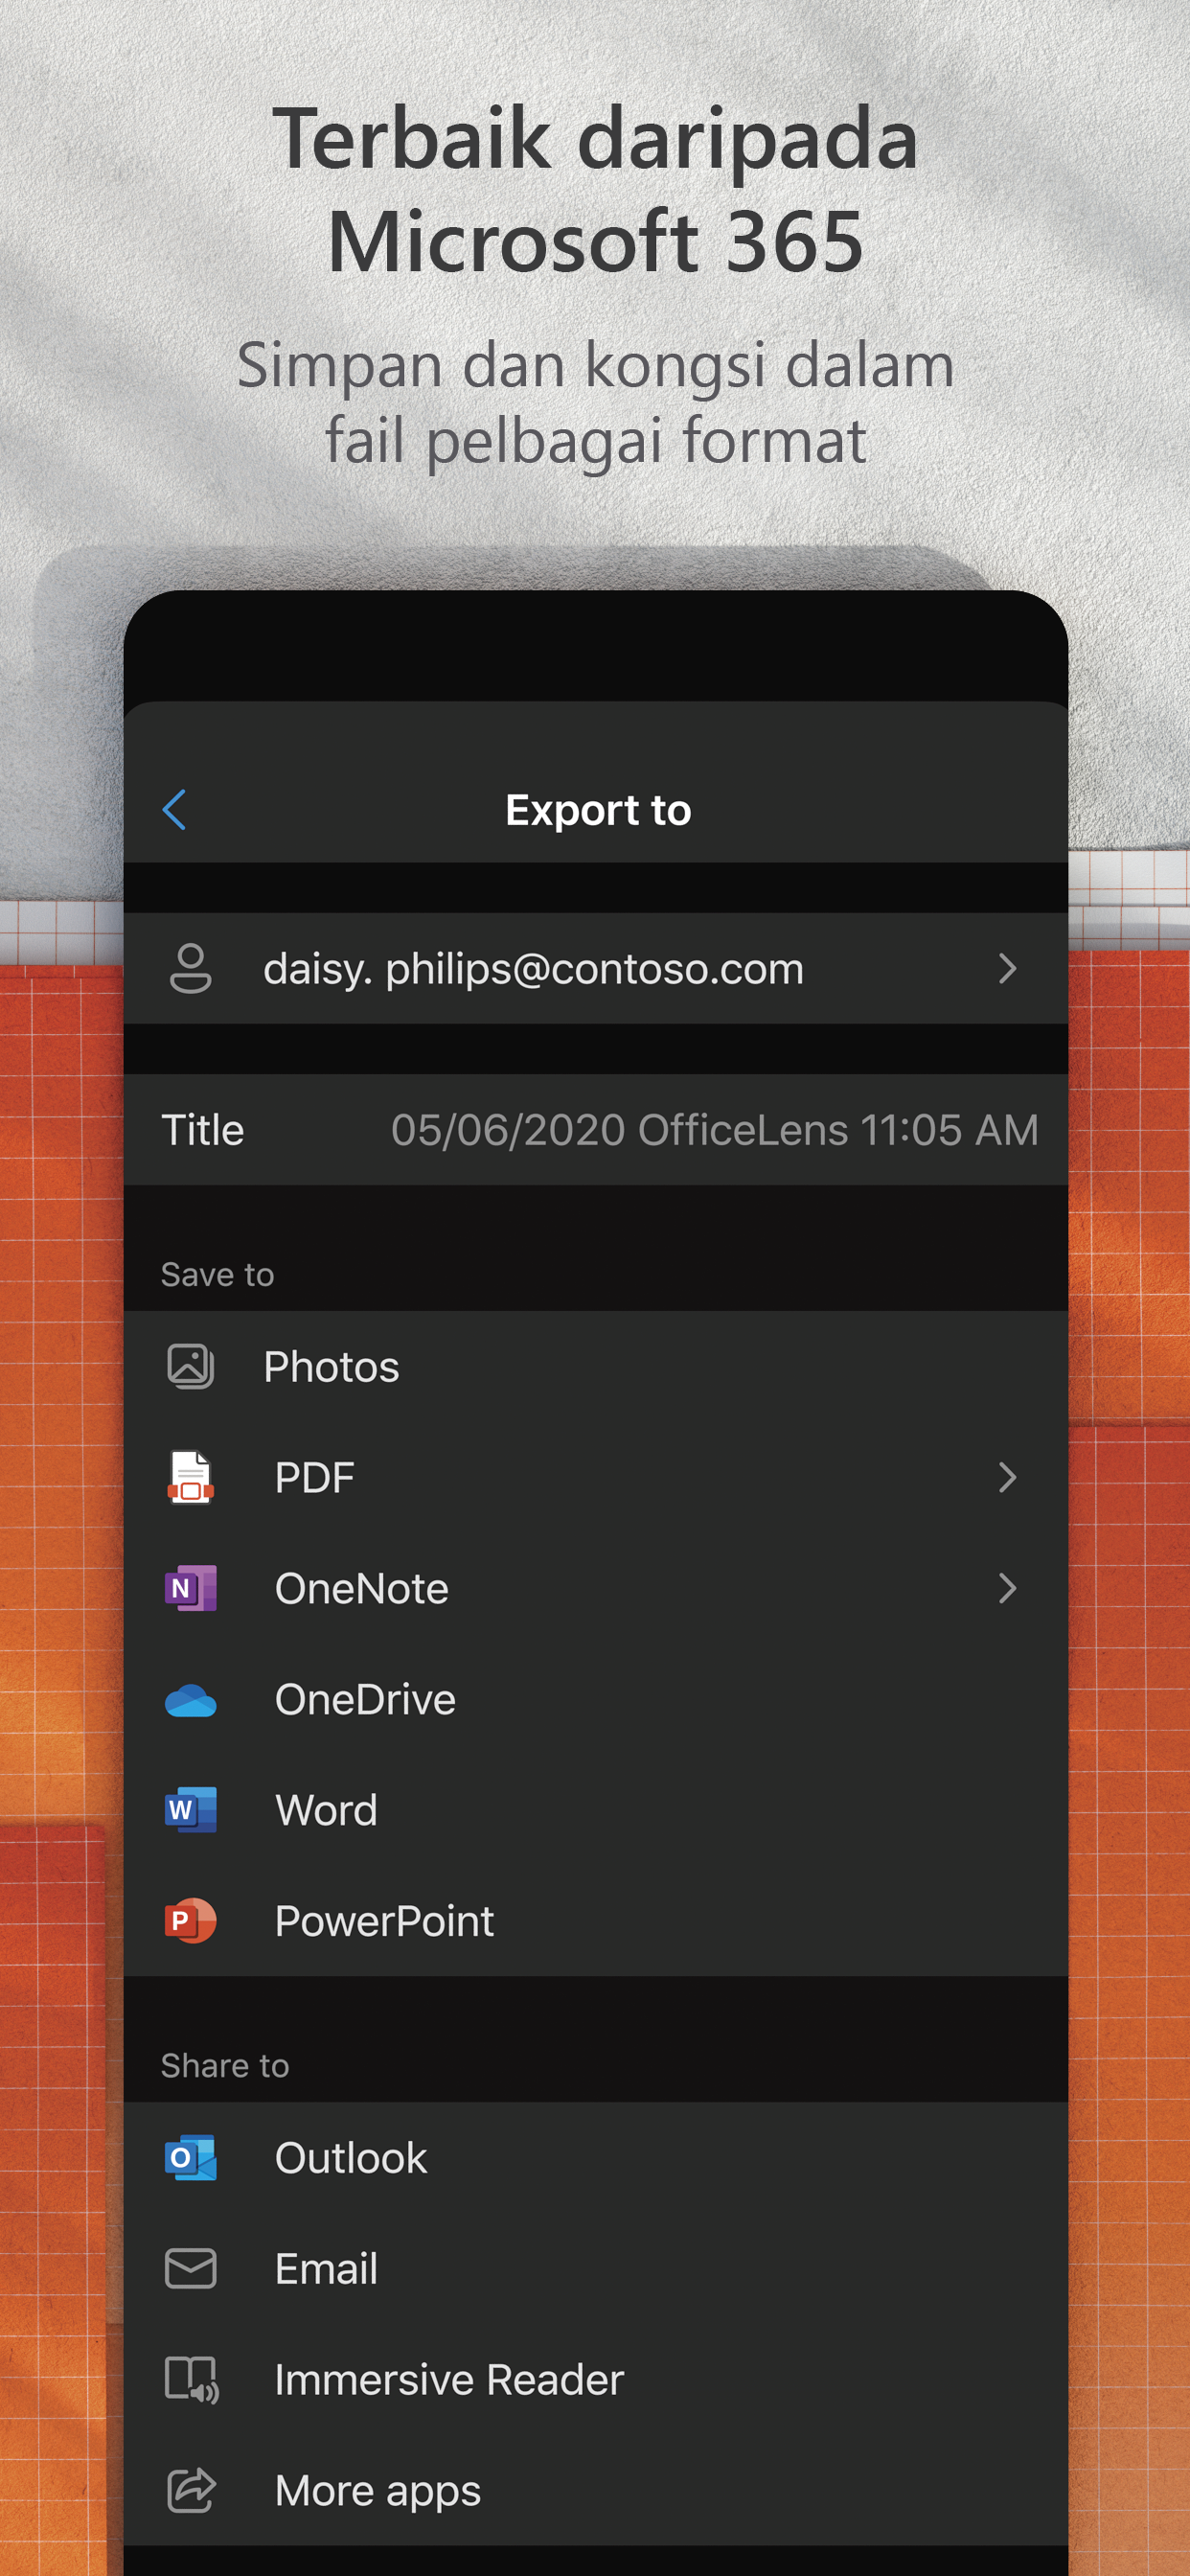
Task: Select Word label in Save to list
Action: coord(326,1811)
